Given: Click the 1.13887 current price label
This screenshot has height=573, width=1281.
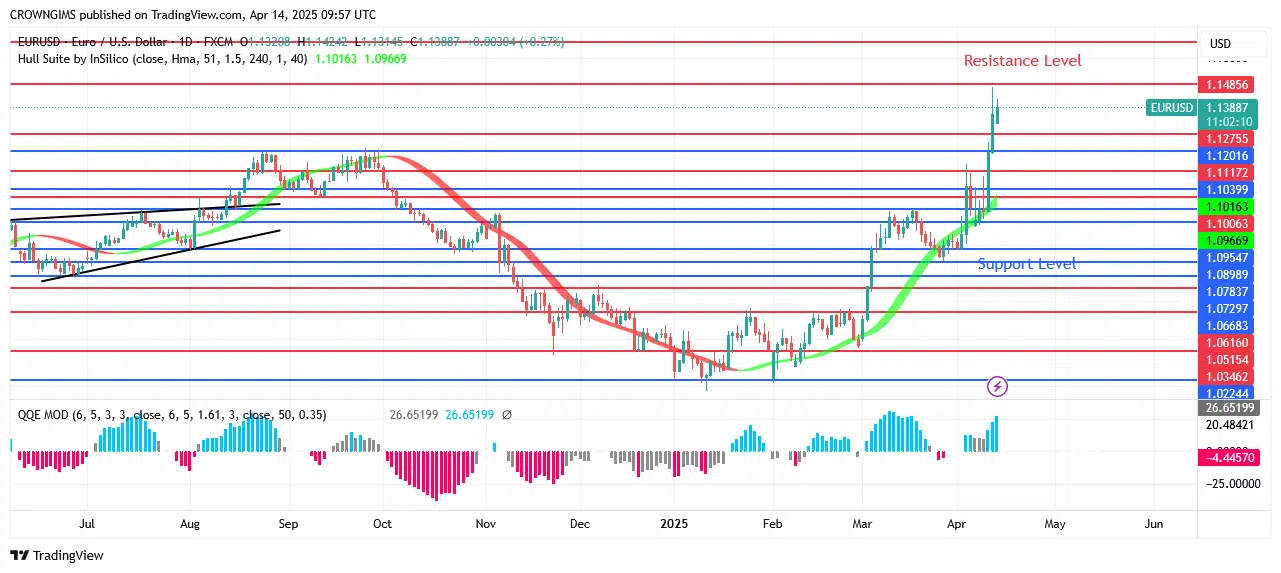Looking at the screenshot, I should [x=1226, y=108].
